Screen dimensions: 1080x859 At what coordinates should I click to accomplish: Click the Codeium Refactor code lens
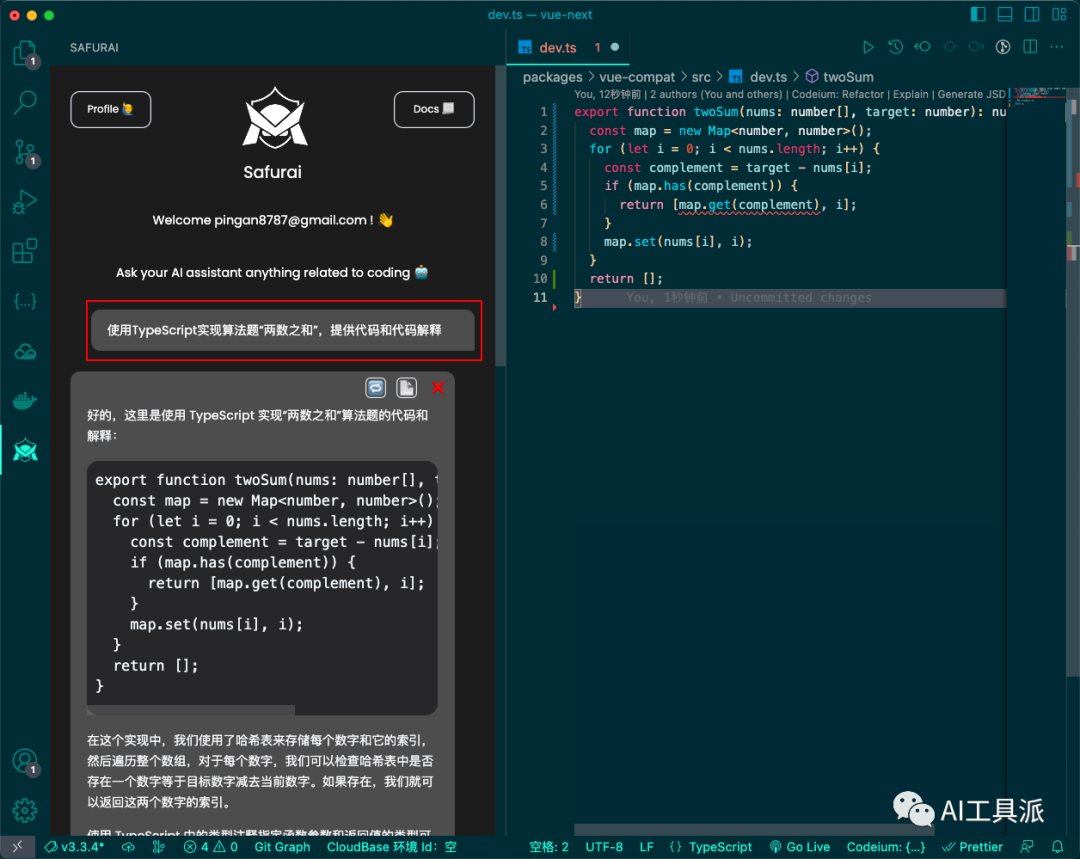pyautogui.click(x=838, y=94)
